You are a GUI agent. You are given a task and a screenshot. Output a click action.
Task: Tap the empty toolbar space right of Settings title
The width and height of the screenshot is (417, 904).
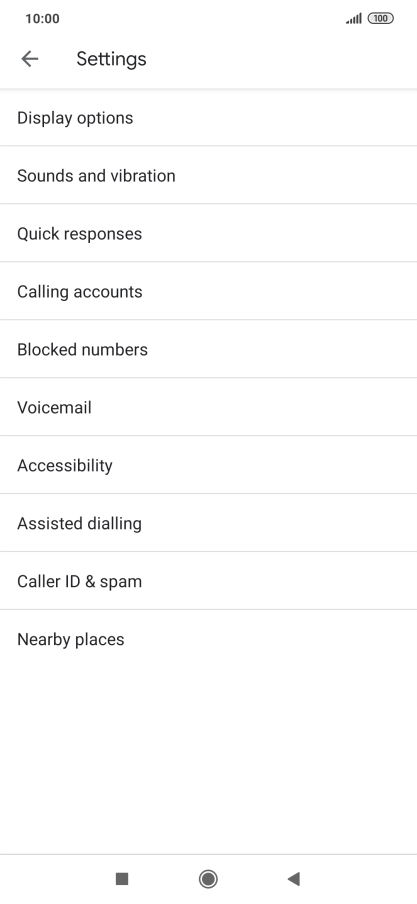283,59
